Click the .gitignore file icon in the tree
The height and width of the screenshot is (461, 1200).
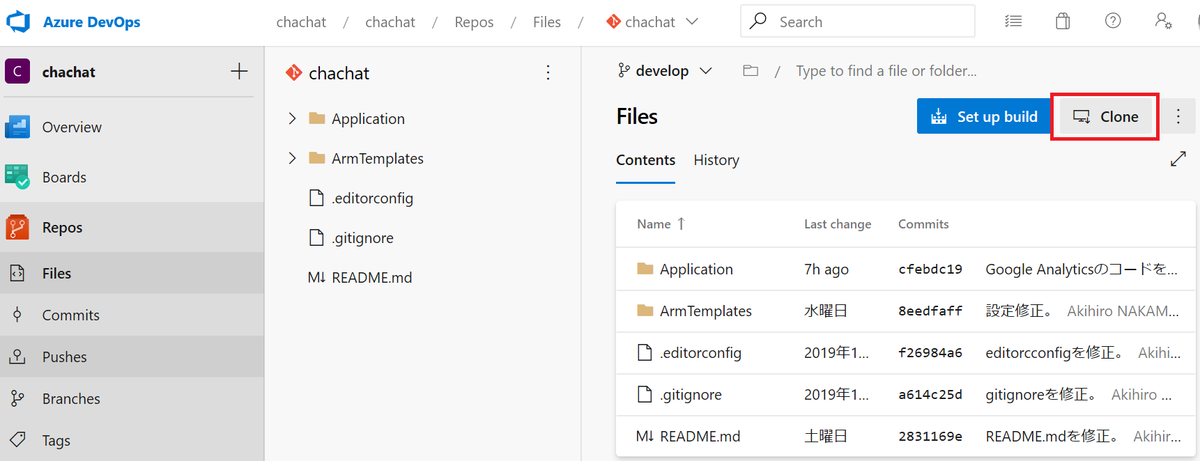click(x=317, y=238)
